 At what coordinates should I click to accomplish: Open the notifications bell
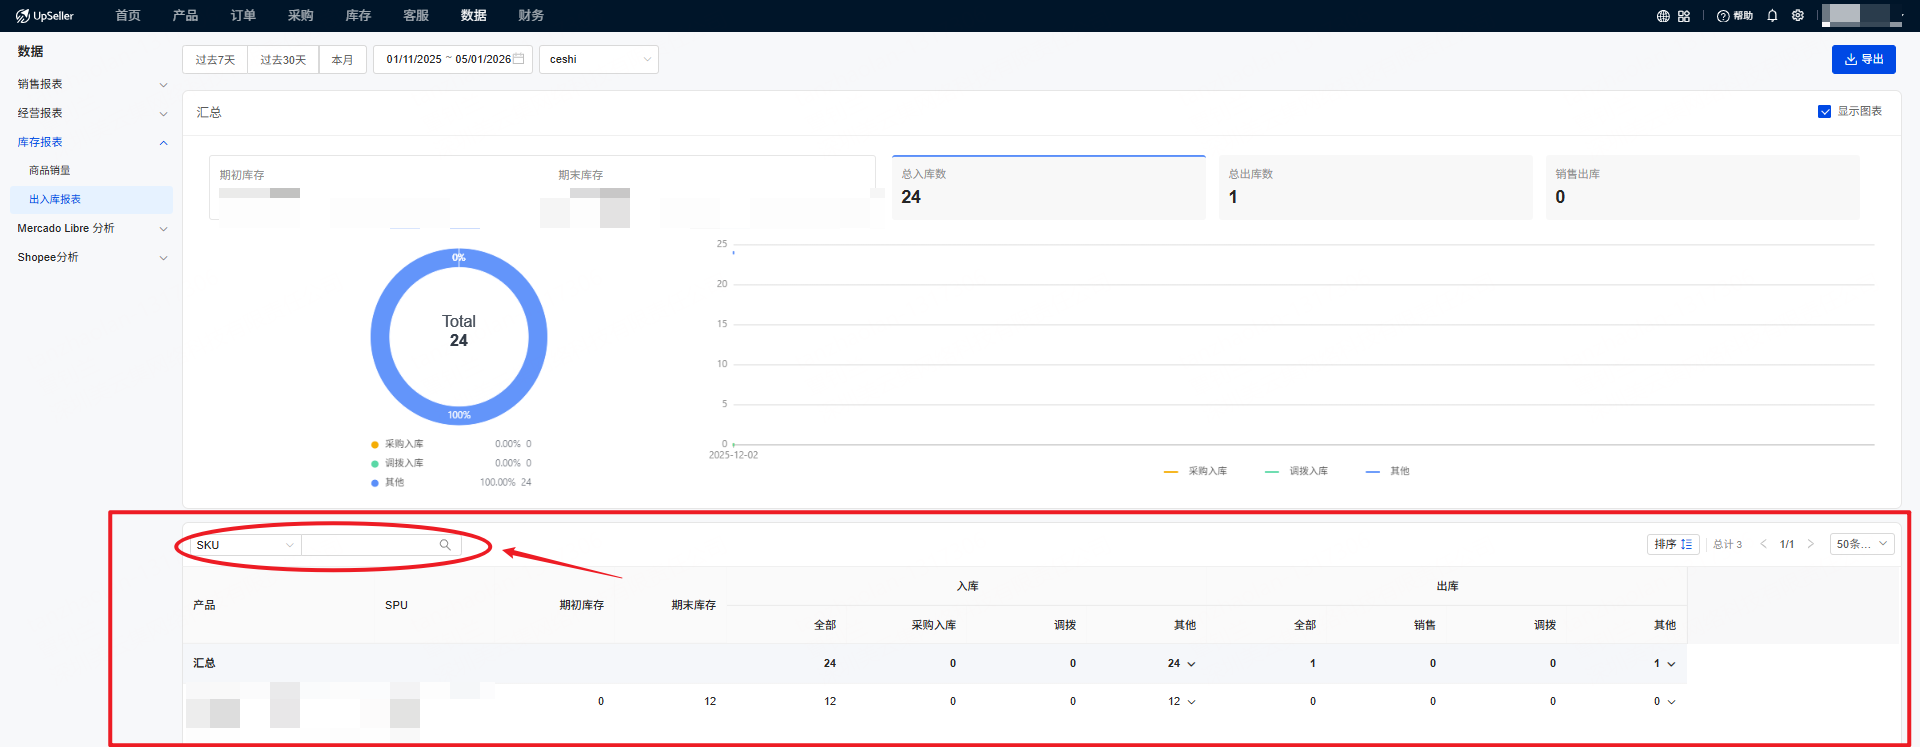(1772, 16)
